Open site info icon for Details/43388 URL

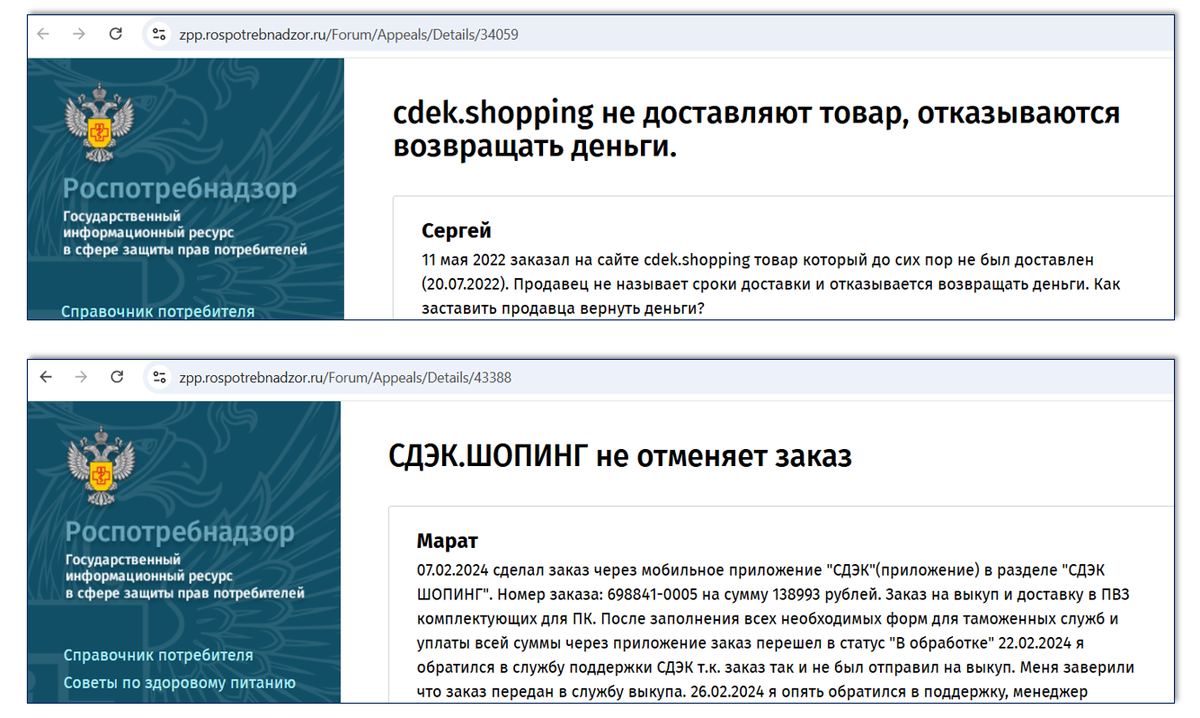[158, 377]
